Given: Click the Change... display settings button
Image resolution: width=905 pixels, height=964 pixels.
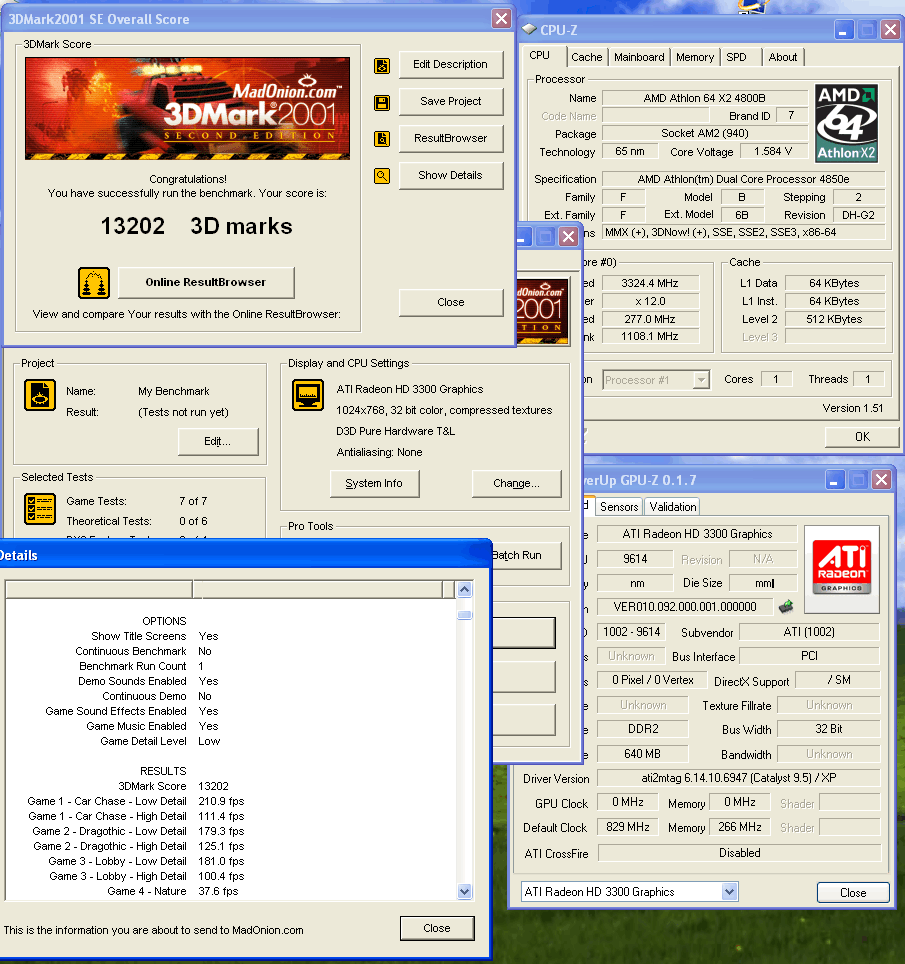Looking at the screenshot, I should [x=516, y=483].
